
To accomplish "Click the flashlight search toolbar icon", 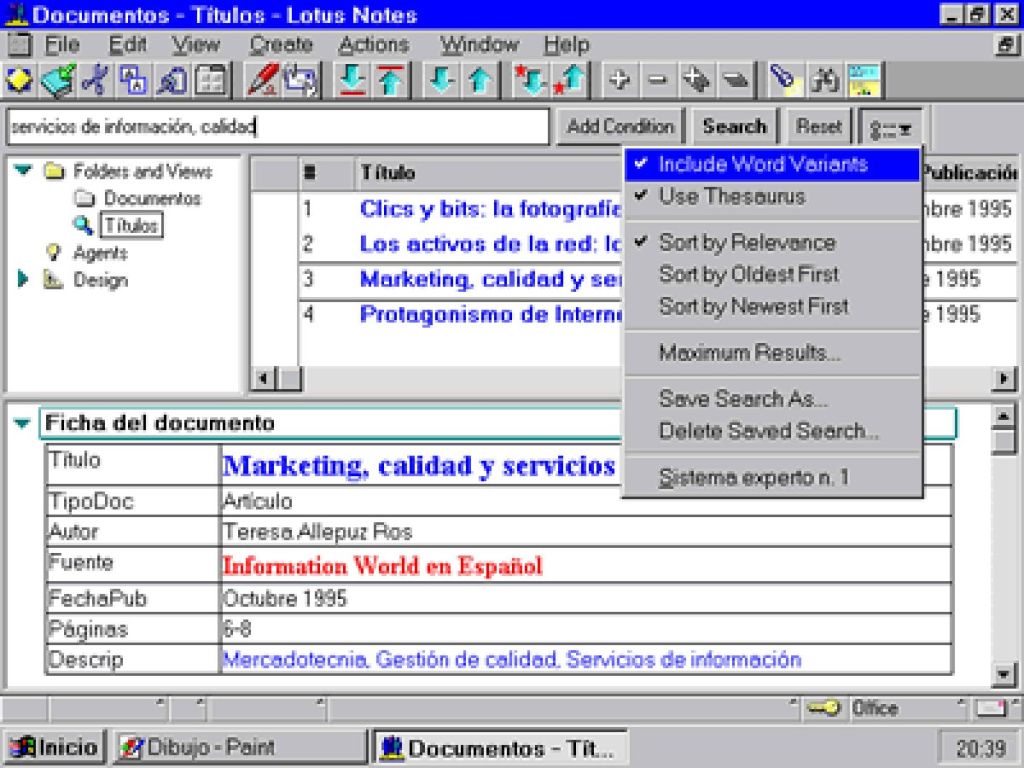I will (784, 79).
